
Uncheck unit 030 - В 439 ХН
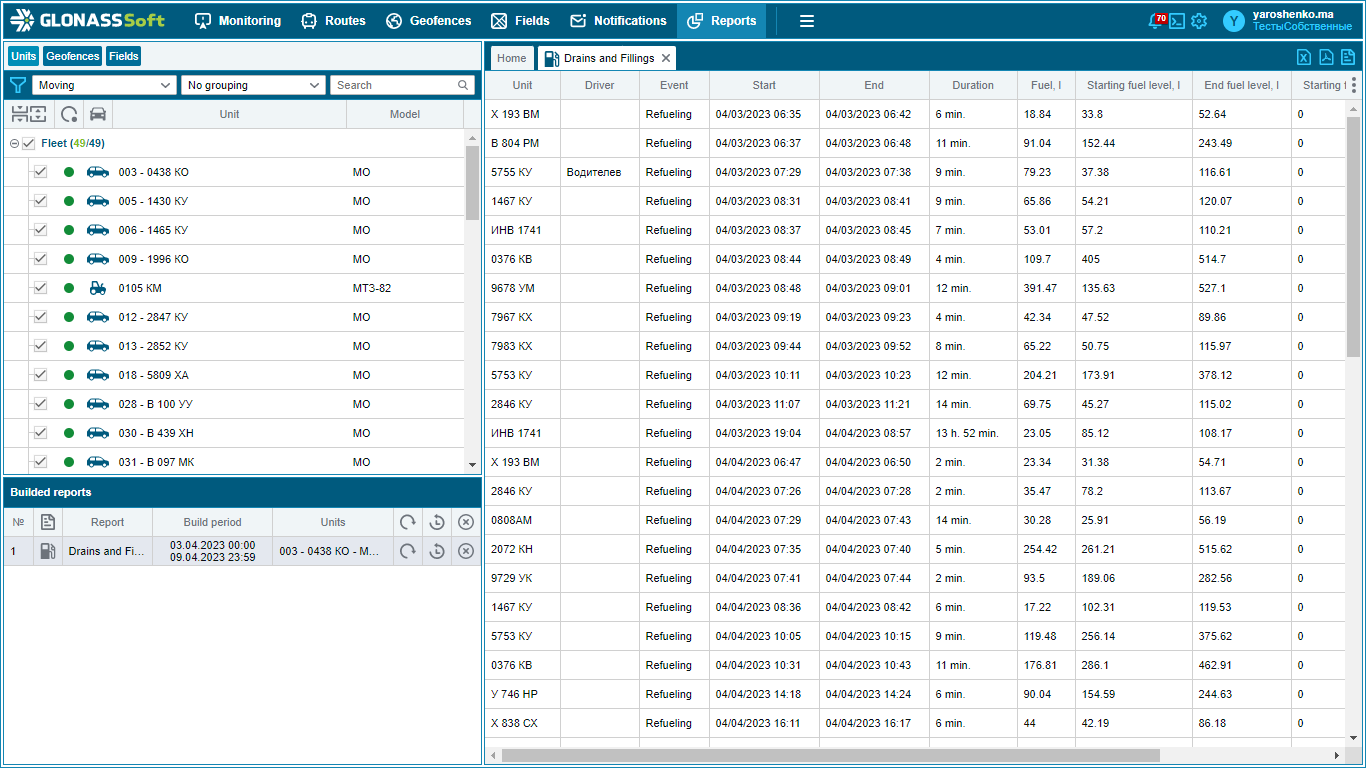40,433
